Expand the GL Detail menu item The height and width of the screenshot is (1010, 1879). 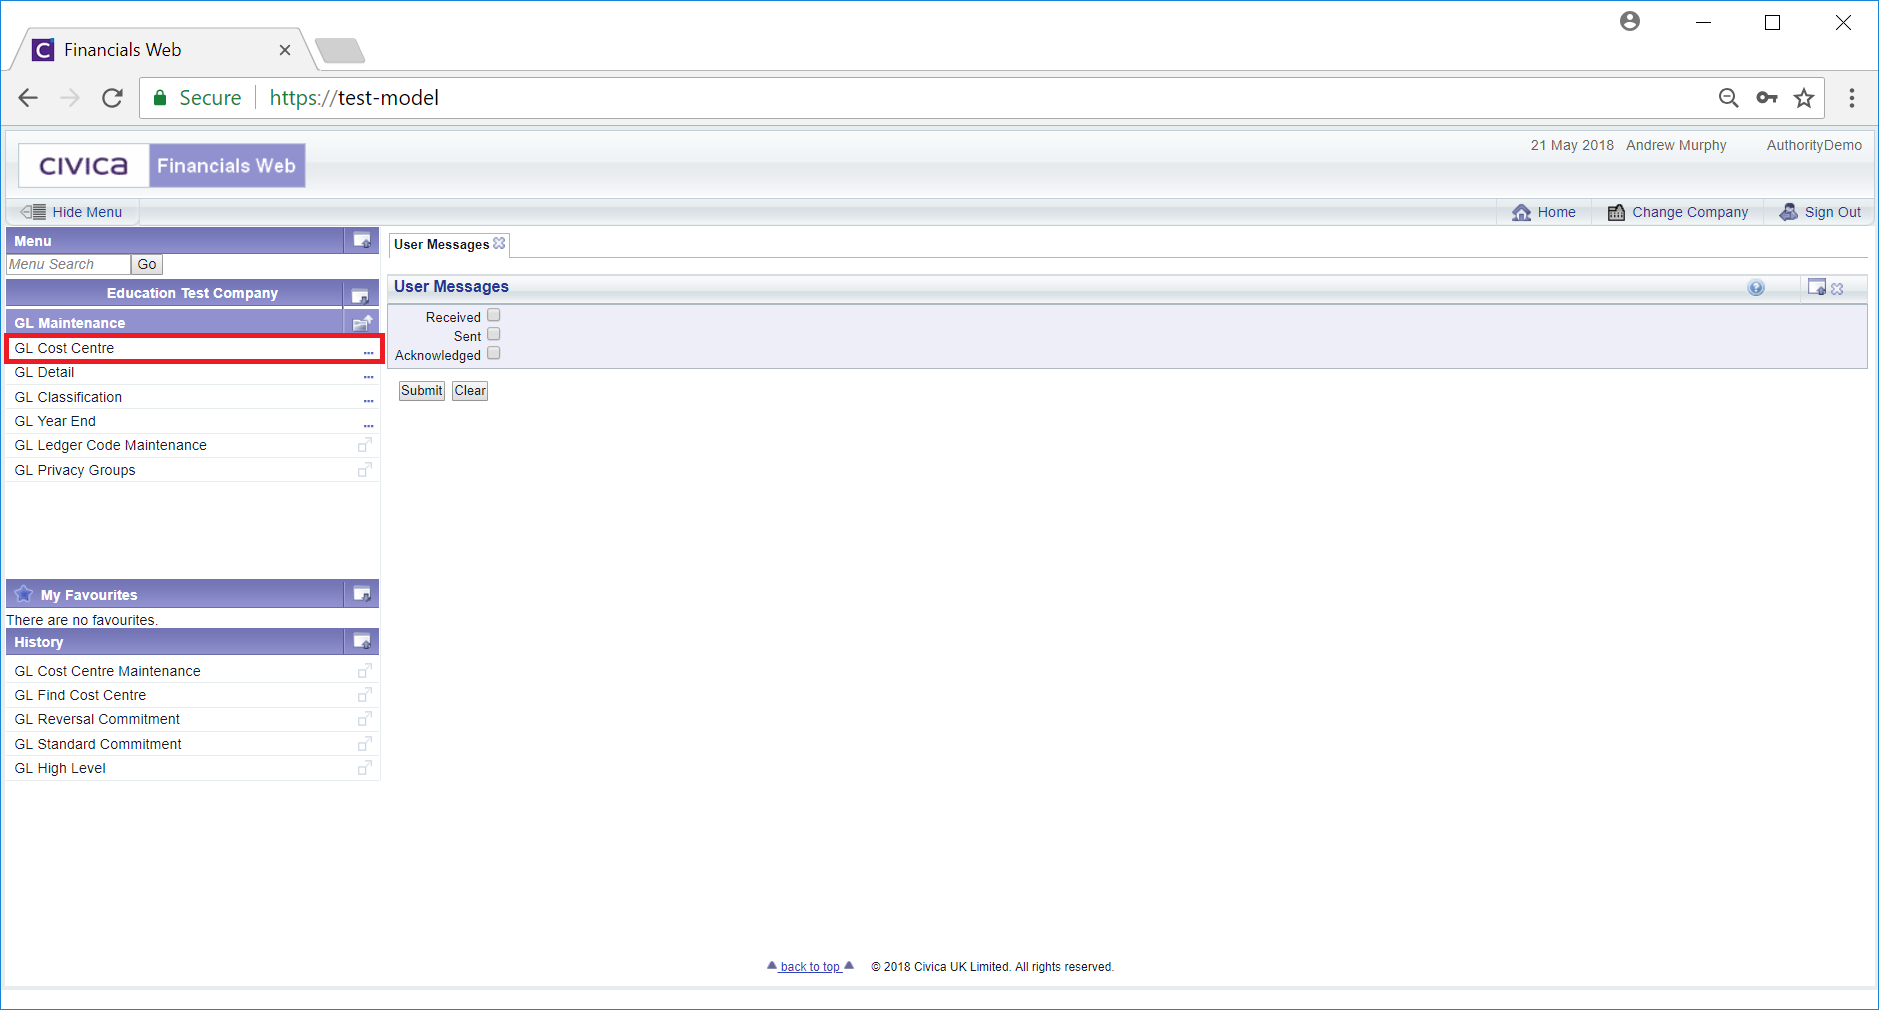(368, 374)
